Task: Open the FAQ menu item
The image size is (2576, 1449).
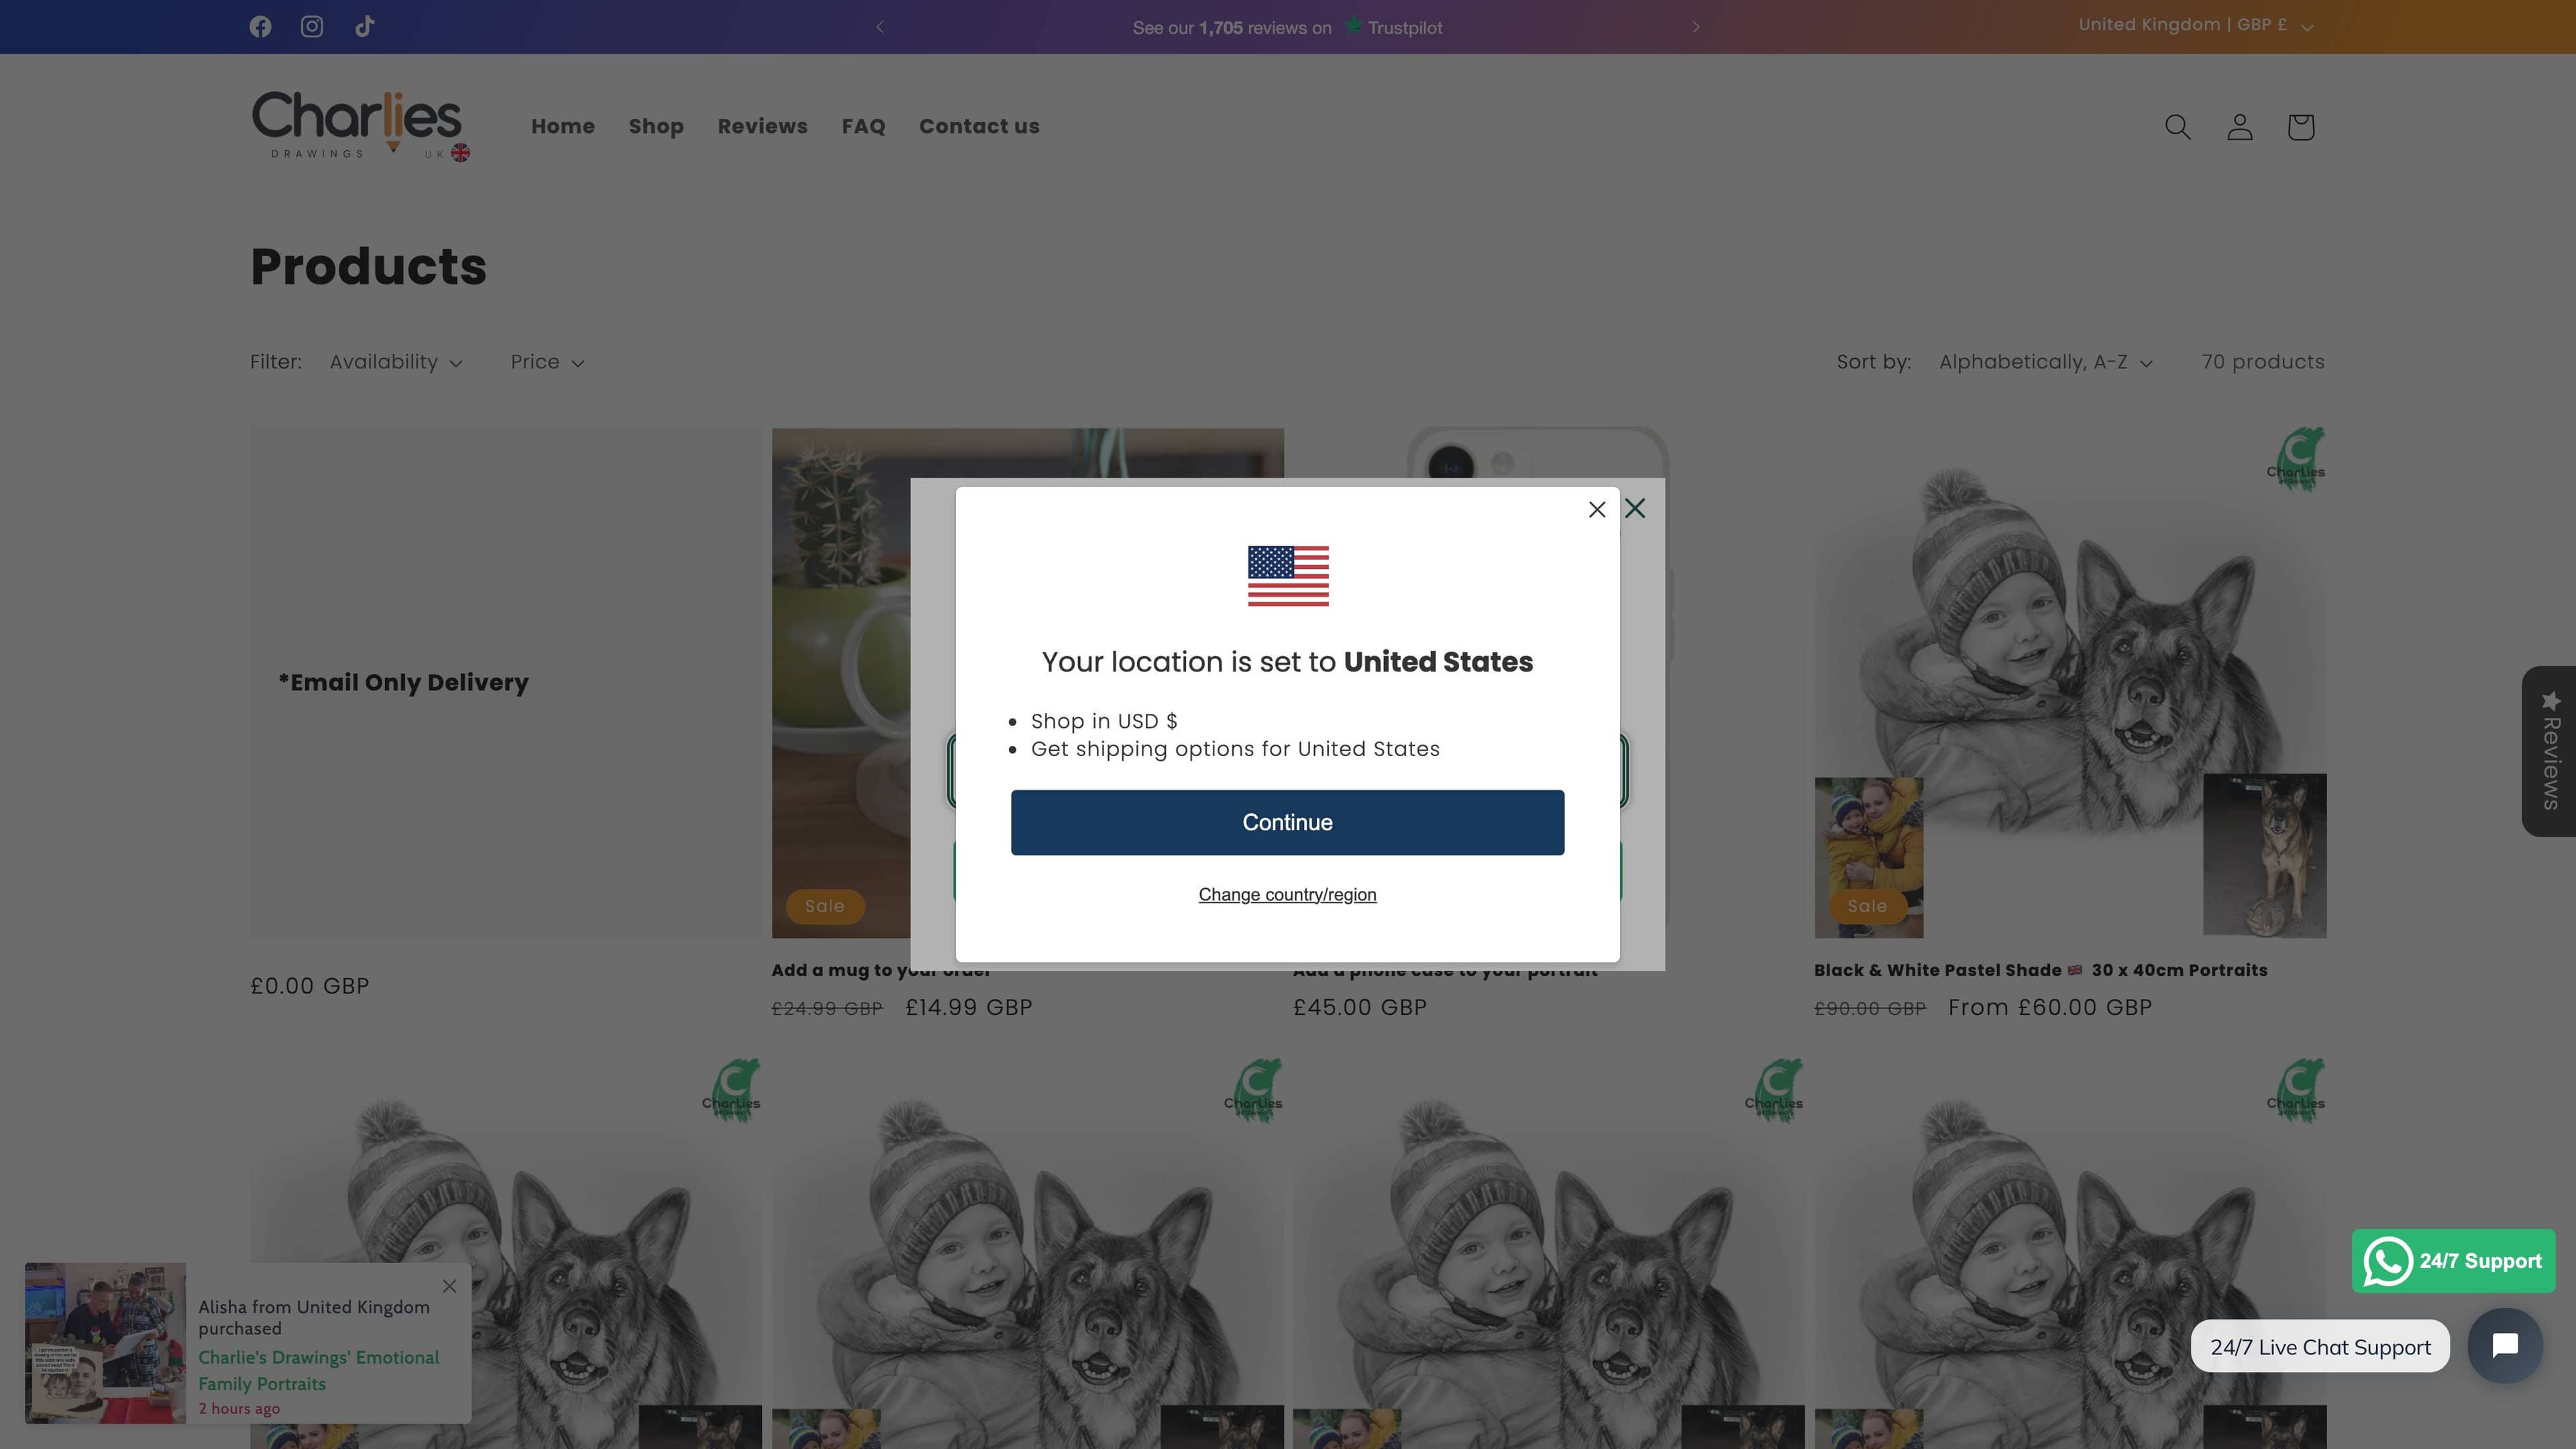Action: (x=863, y=127)
